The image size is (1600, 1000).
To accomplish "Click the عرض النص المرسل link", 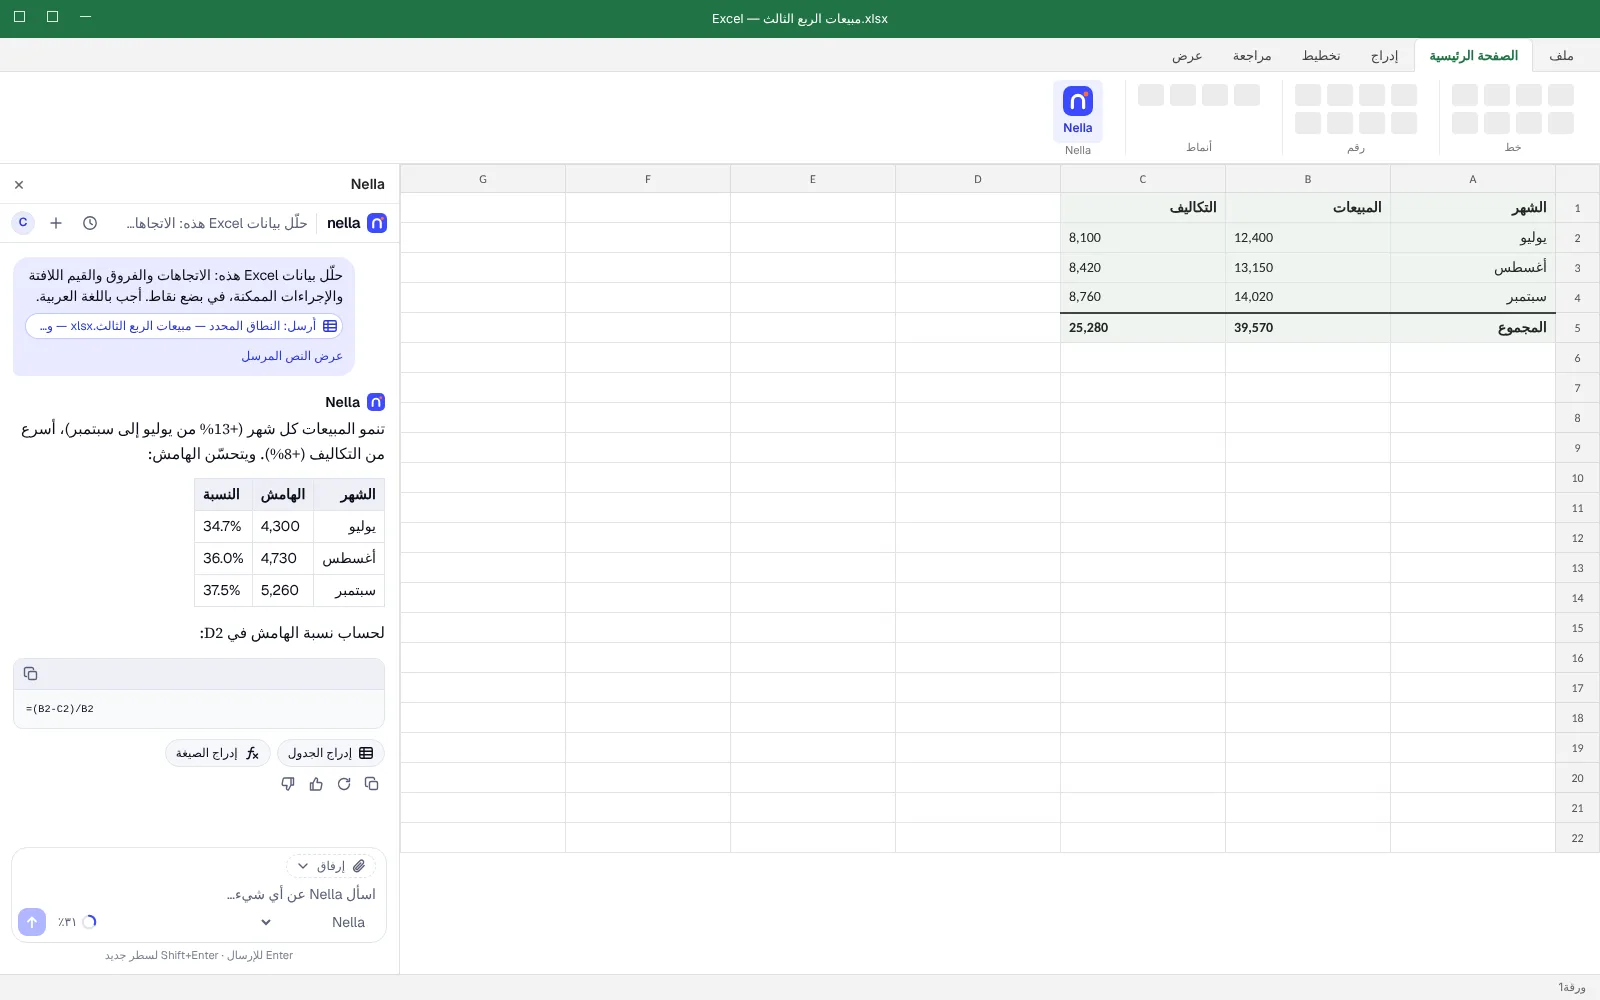I will point(292,356).
